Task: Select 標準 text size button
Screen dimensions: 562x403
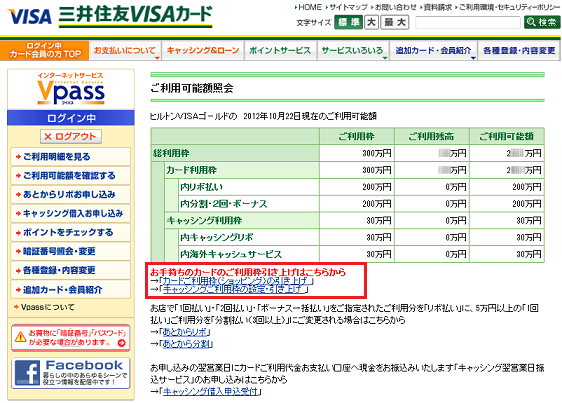Action: tap(348, 23)
